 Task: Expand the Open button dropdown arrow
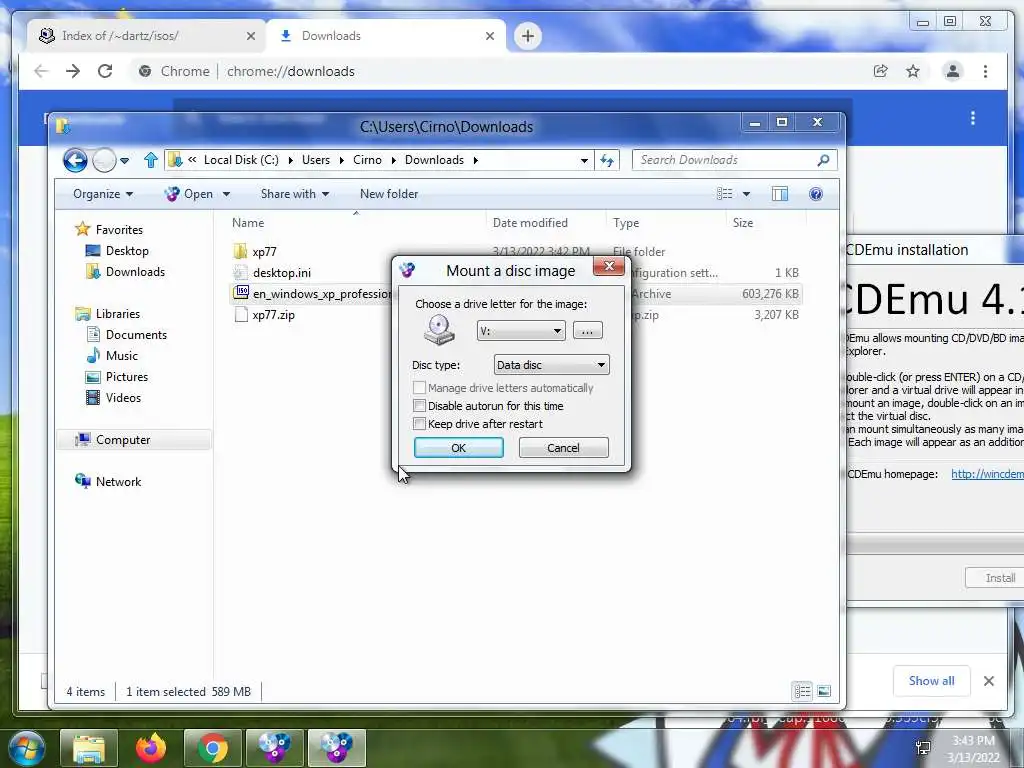(226, 195)
